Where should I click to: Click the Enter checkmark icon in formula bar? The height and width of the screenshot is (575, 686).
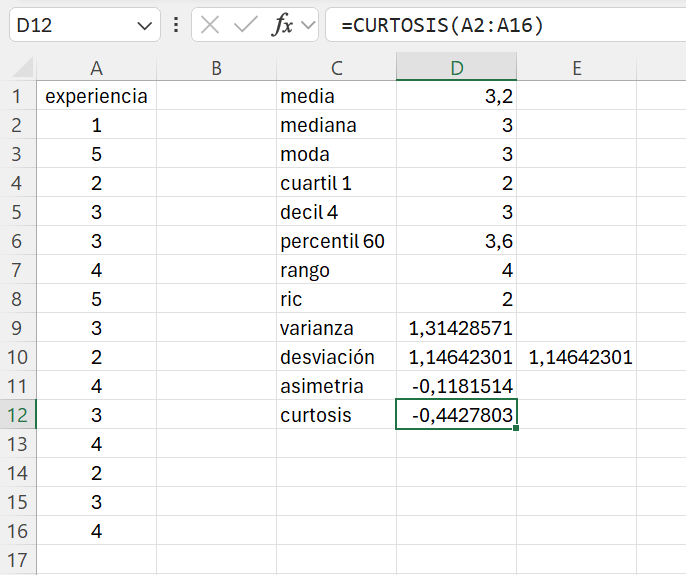coord(246,25)
